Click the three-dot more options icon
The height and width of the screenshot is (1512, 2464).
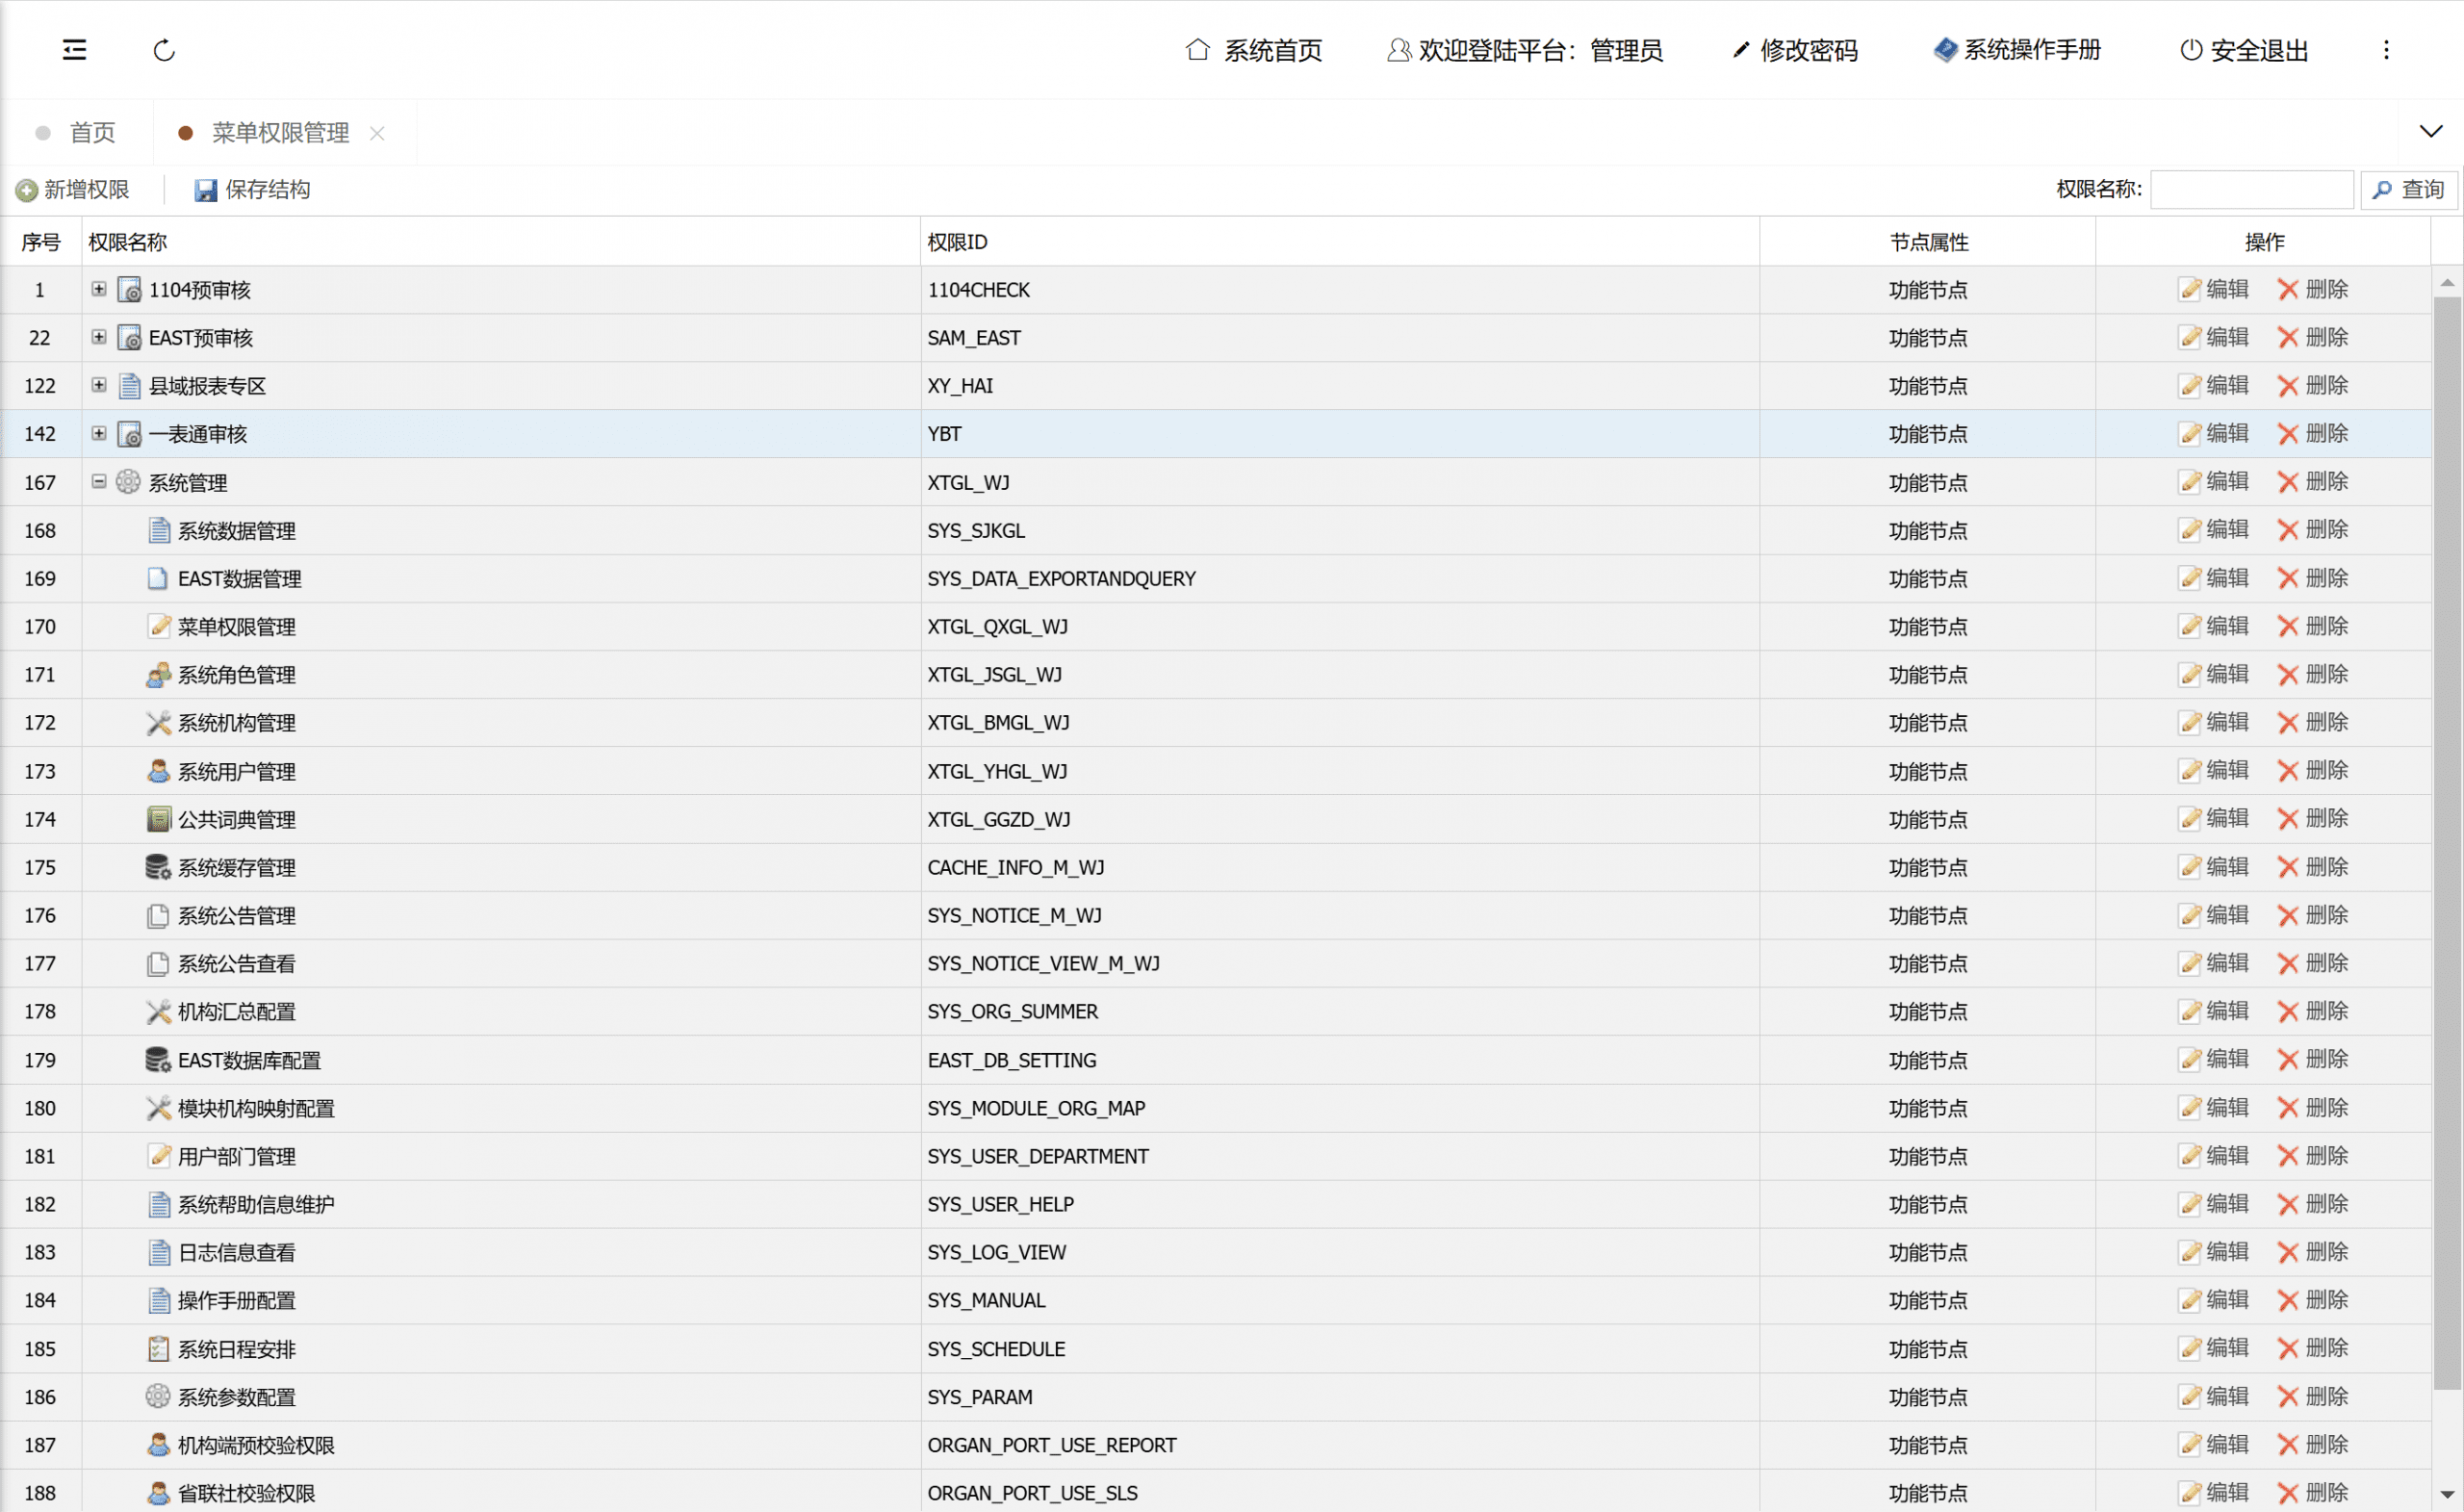(x=2386, y=50)
